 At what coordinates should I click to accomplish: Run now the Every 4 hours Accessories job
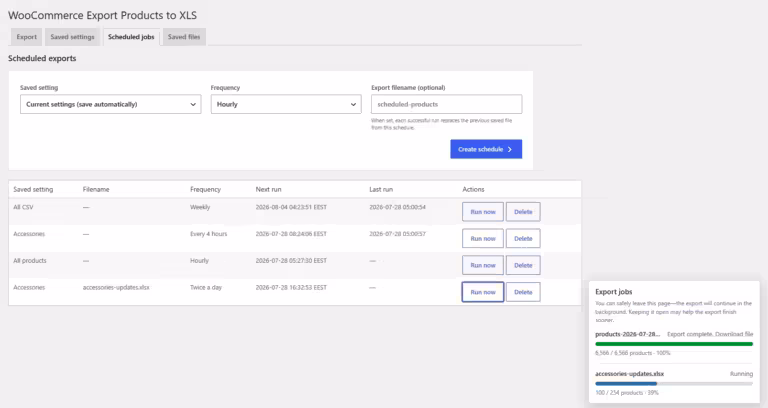(x=483, y=239)
